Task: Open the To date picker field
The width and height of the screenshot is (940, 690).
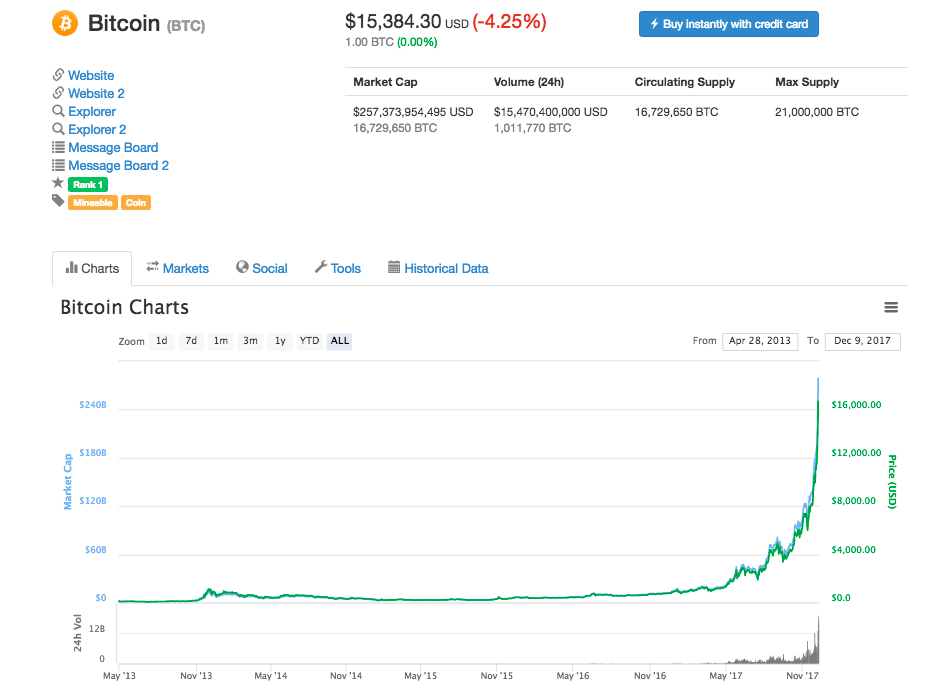Action: [862, 341]
